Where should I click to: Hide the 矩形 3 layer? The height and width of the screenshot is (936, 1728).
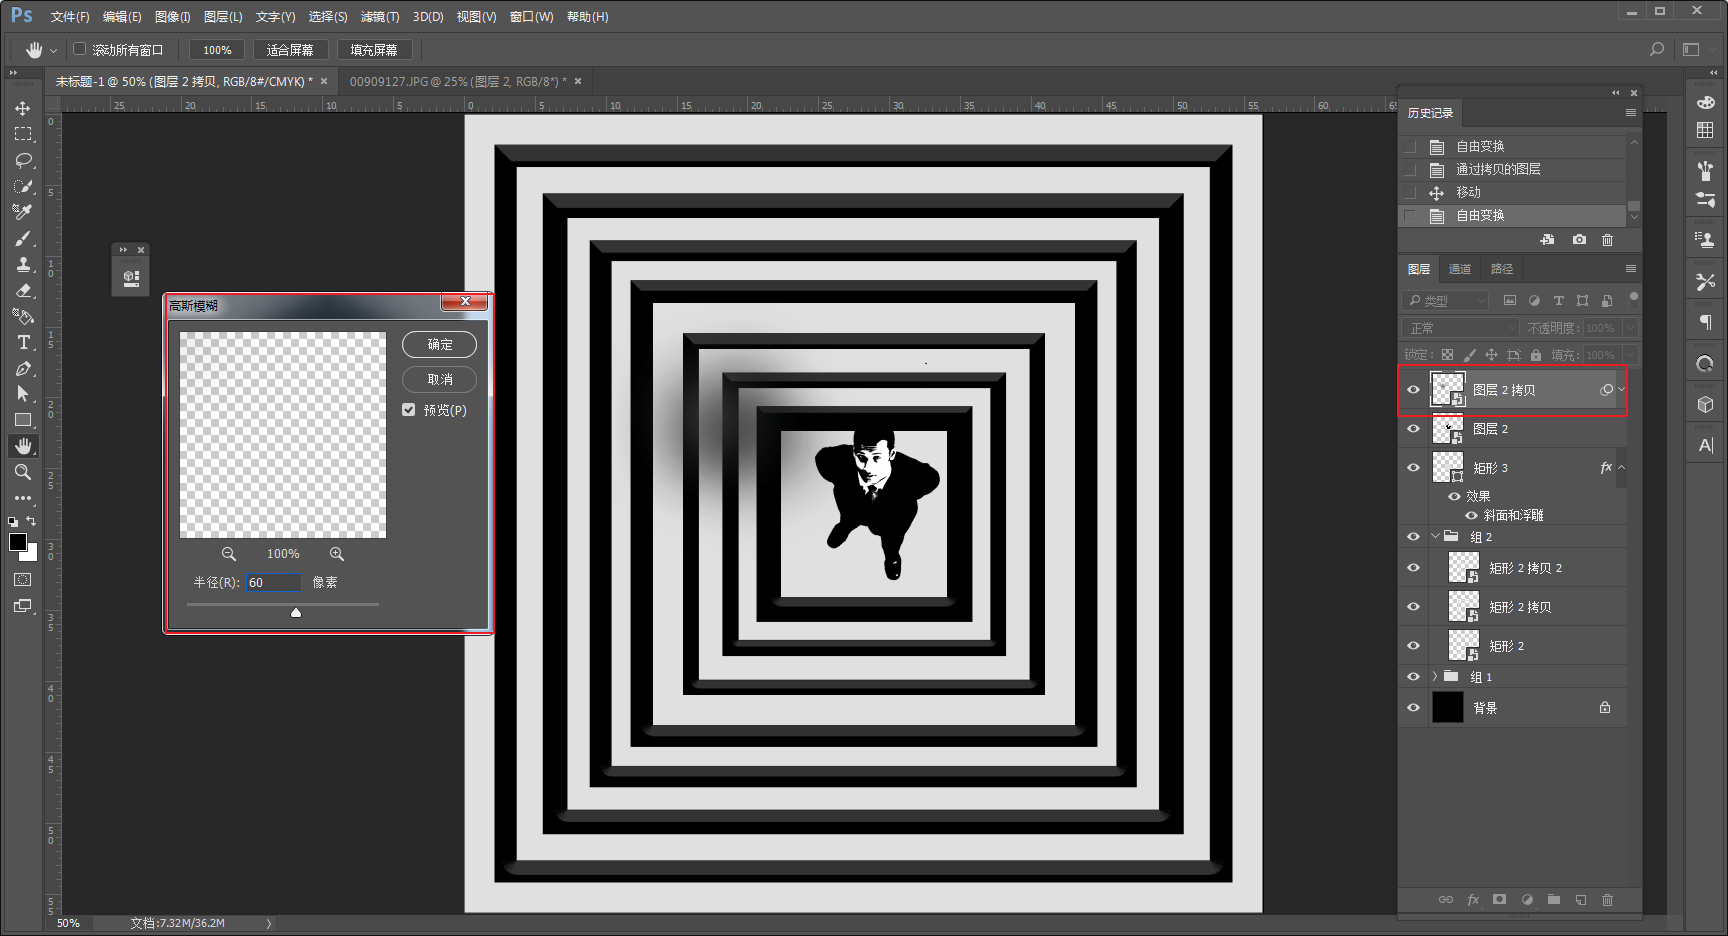pyautogui.click(x=1413, y=468)
